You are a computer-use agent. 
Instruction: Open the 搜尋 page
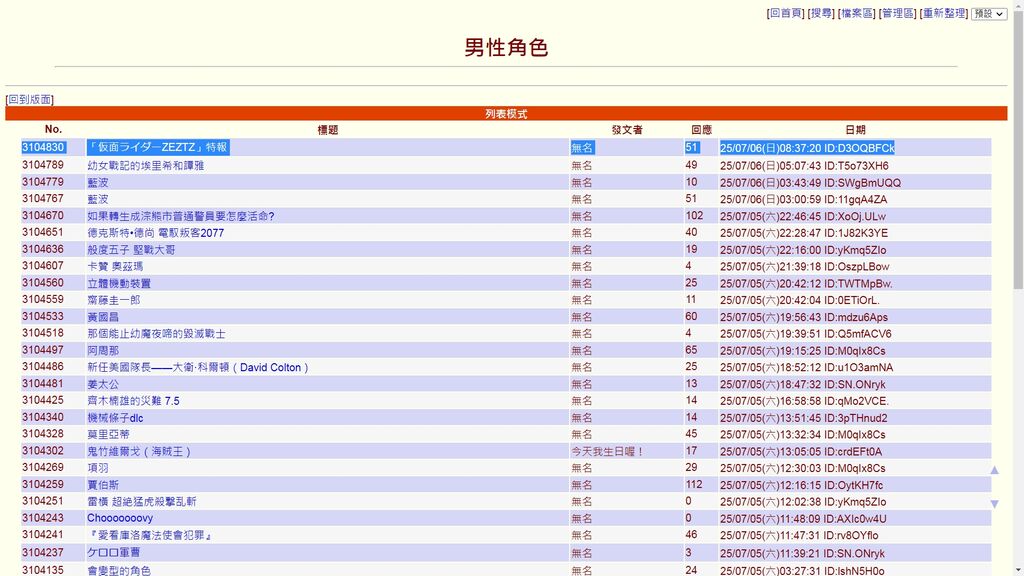pyautogui.click(x=821, y=14)
